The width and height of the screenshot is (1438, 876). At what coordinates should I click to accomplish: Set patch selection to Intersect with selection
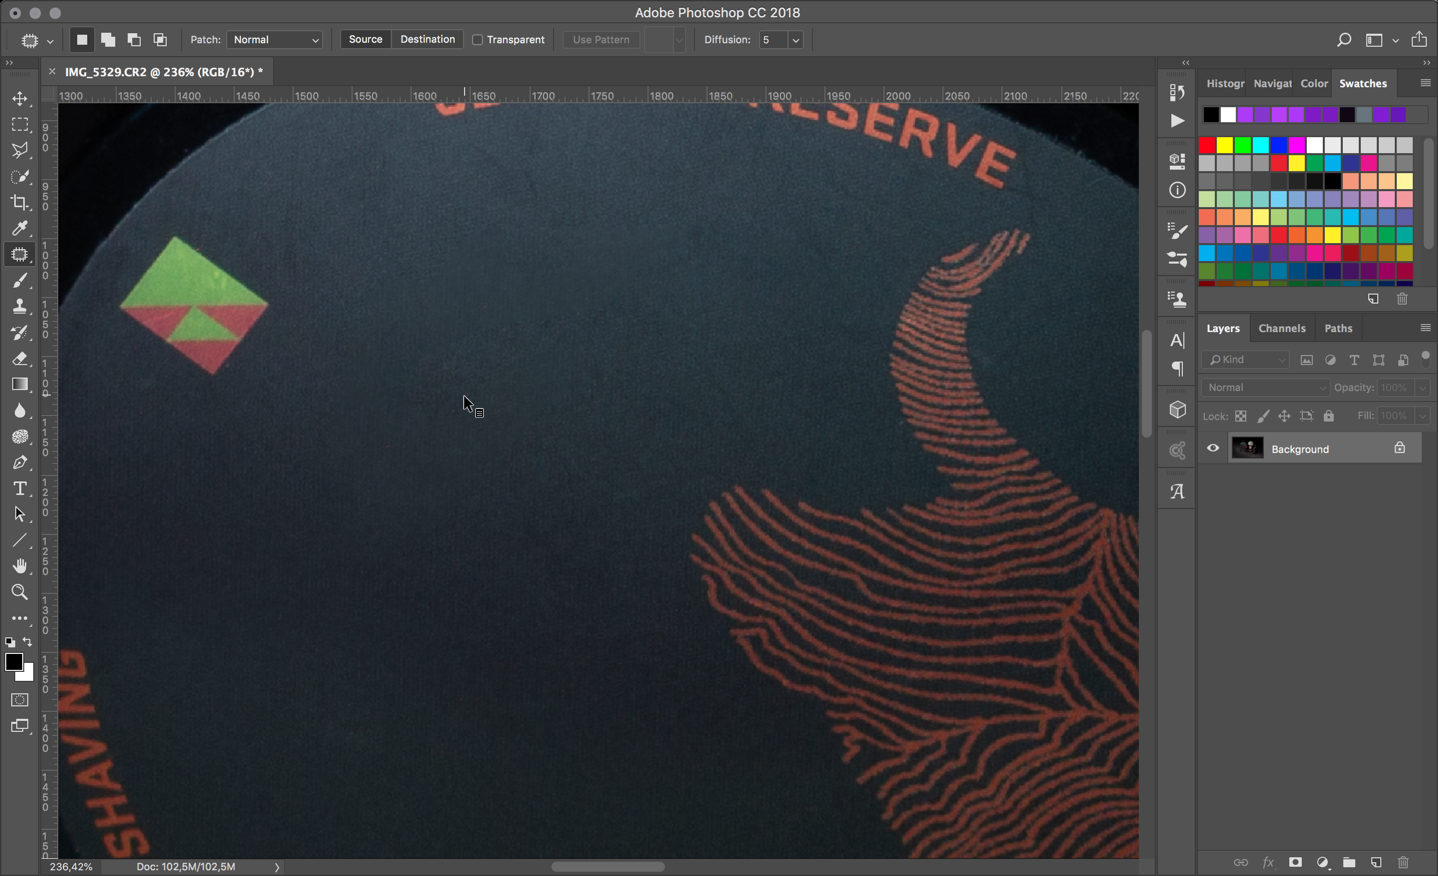pos(160,40)
